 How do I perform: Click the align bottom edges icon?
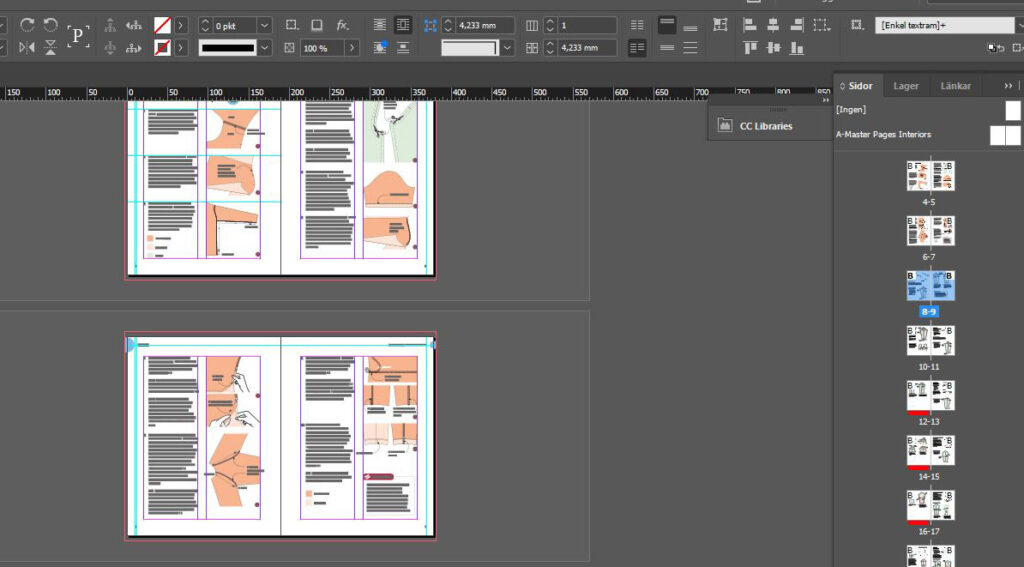pos(796,47)
